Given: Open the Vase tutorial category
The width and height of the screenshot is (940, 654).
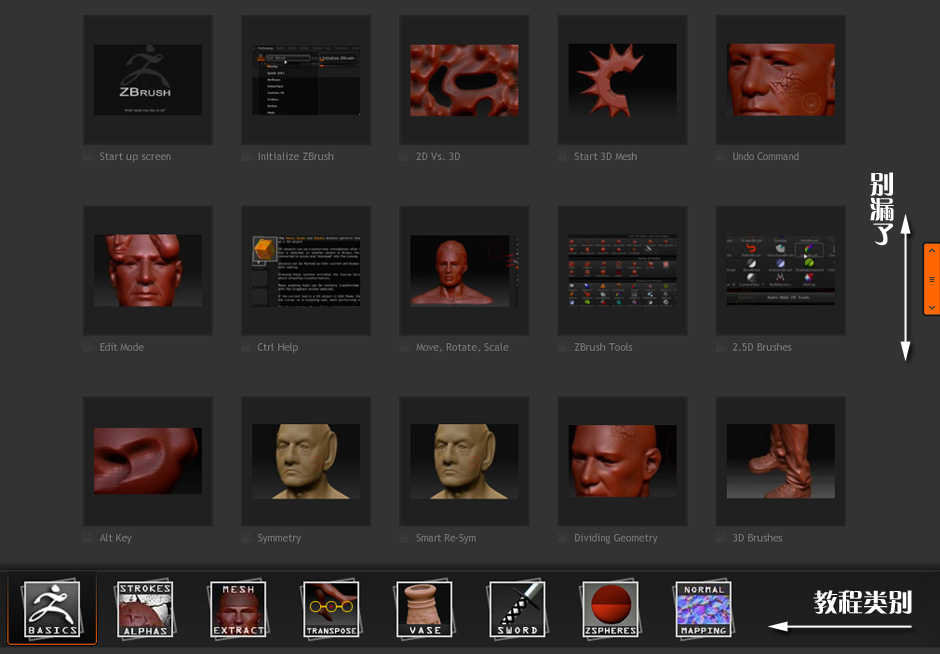Looking at the screenshot, I should pyautogui.click(x=424, y=608).
